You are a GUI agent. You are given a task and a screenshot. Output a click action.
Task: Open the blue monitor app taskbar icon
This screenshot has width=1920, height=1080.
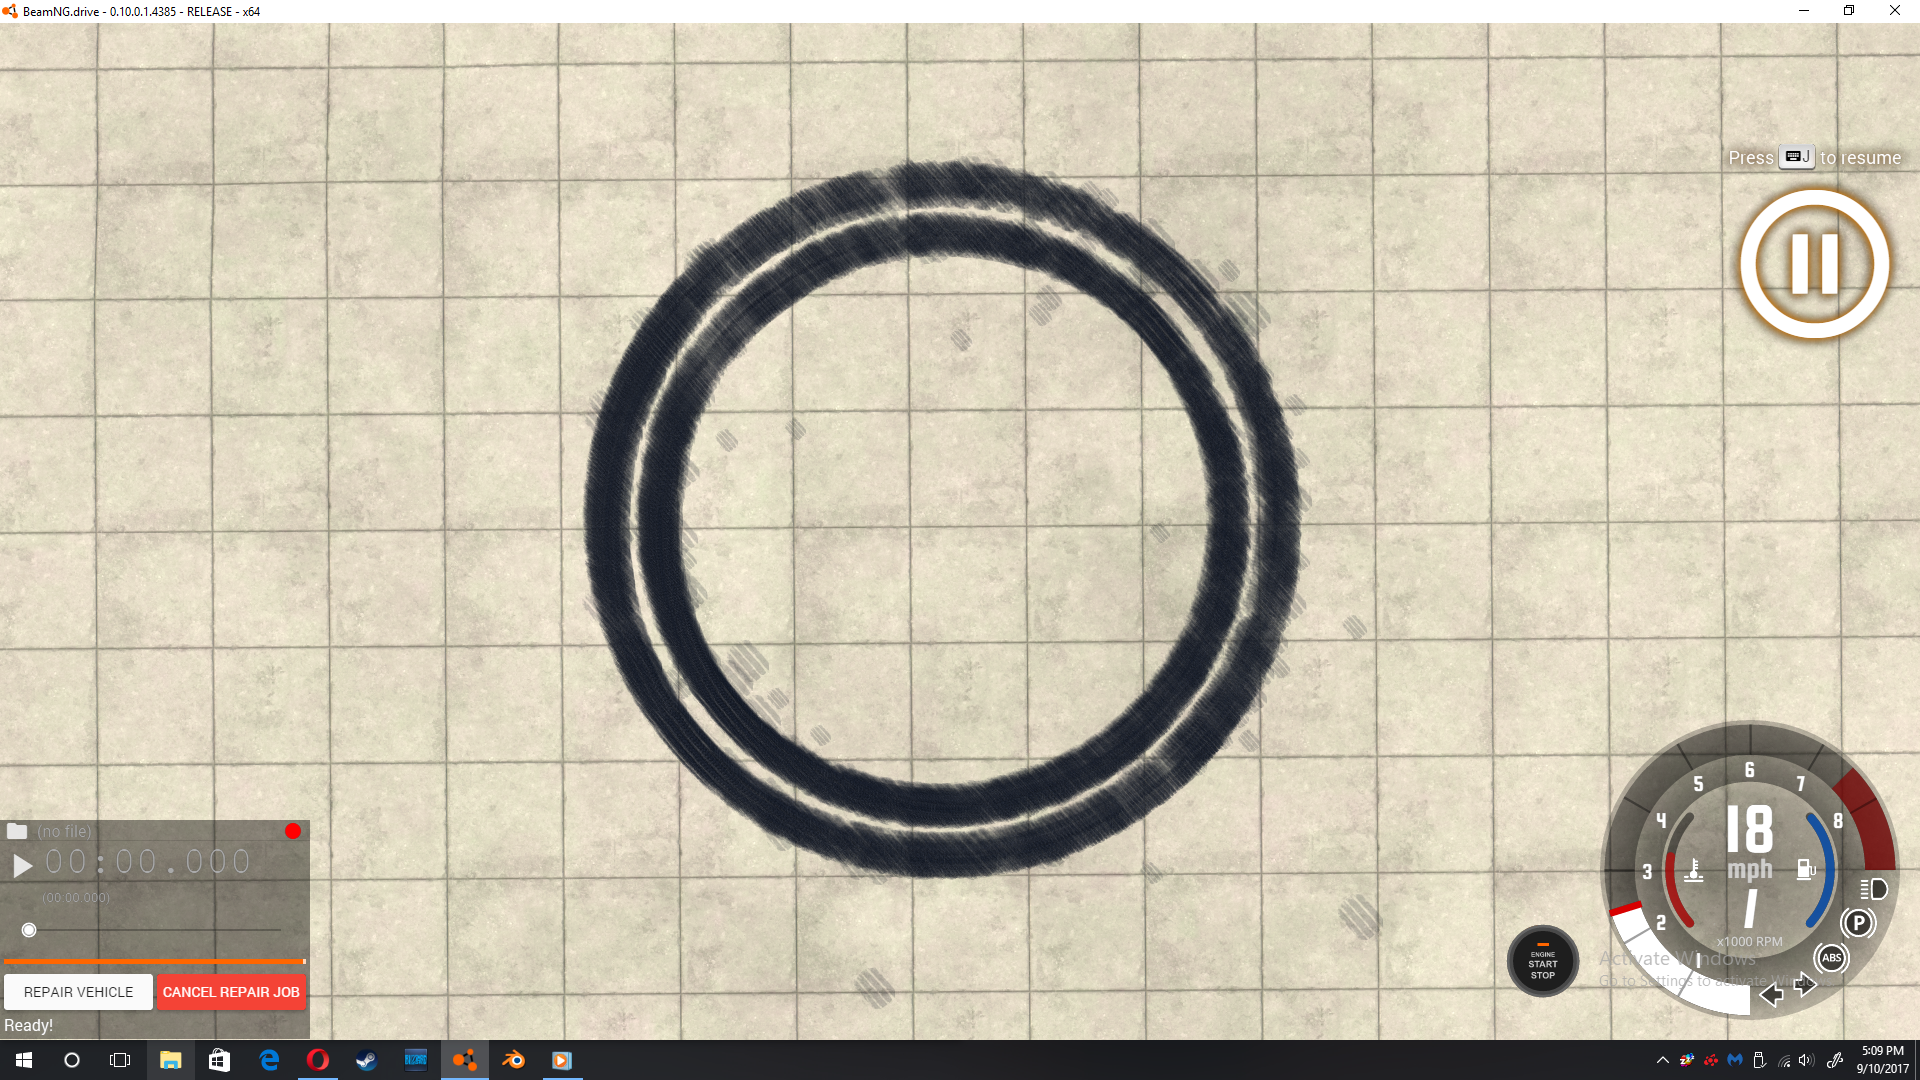click(415, 1060)
